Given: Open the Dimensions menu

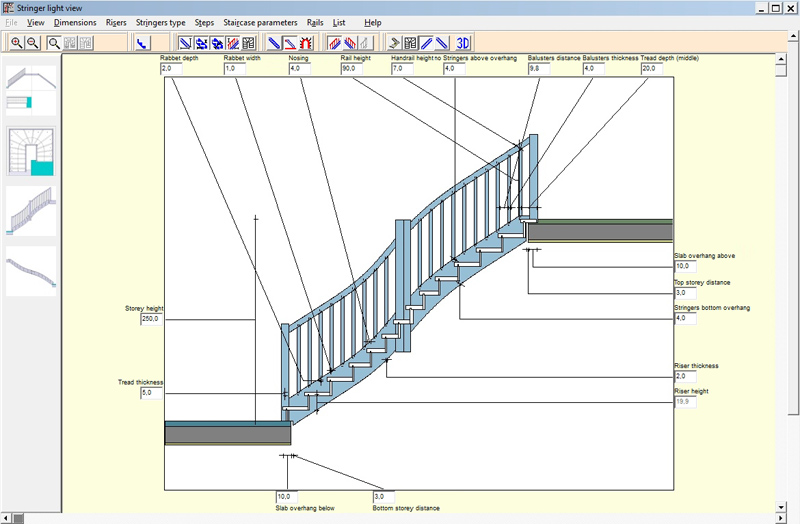Looking at the screenshot, I should pyautogui.click(x=75, y=22).
